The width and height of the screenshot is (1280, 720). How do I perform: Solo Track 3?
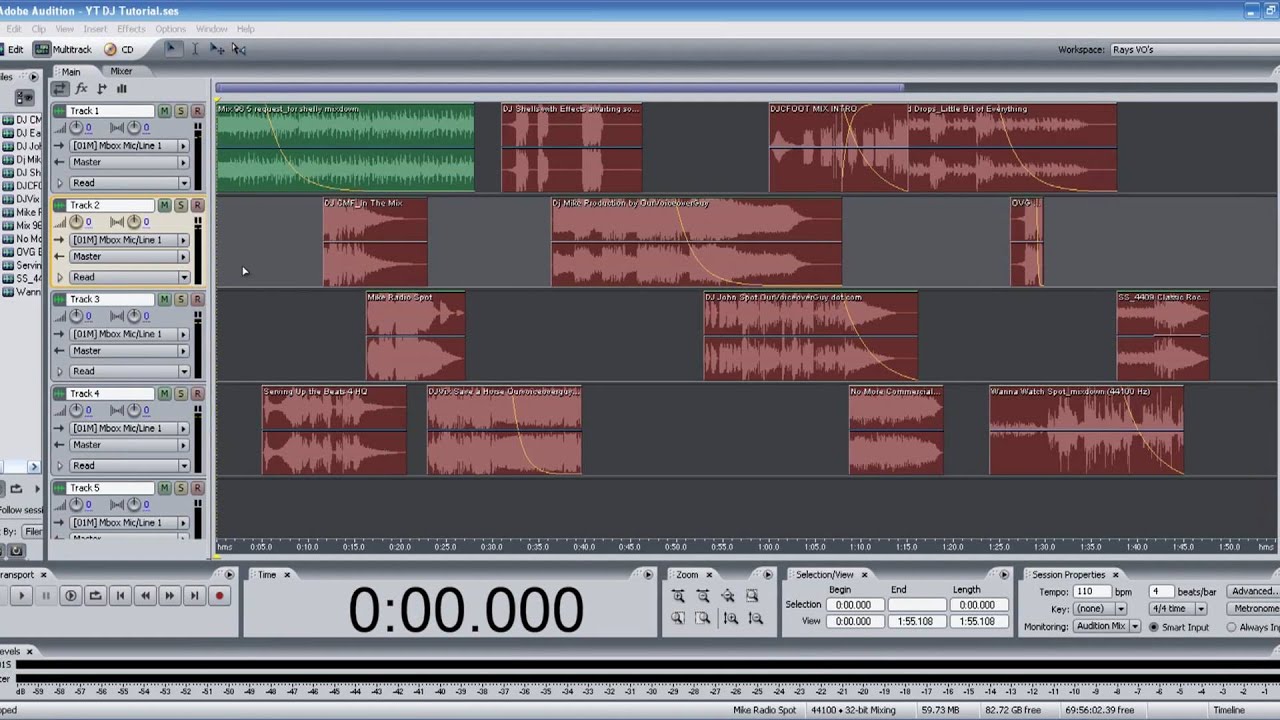point(180,299)
